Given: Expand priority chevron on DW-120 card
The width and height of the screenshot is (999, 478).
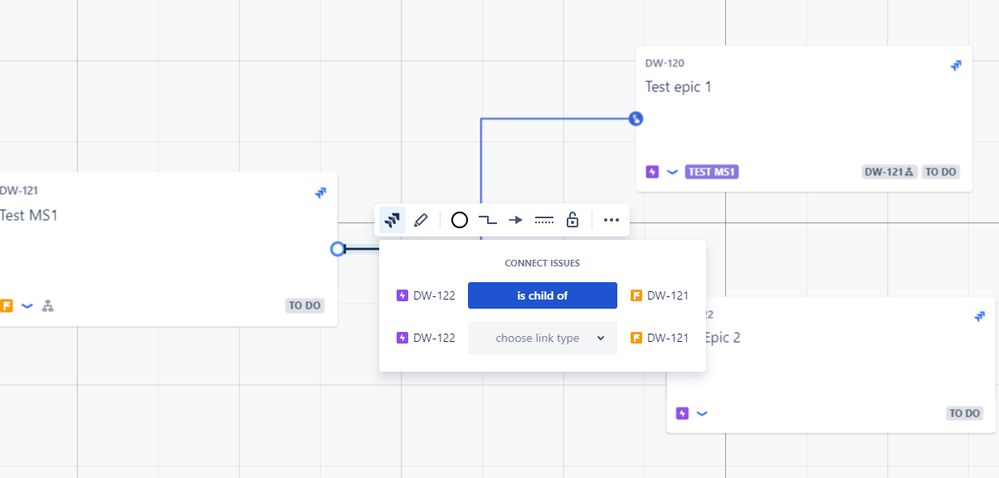Looking at the screenshot, I should 672,172.
